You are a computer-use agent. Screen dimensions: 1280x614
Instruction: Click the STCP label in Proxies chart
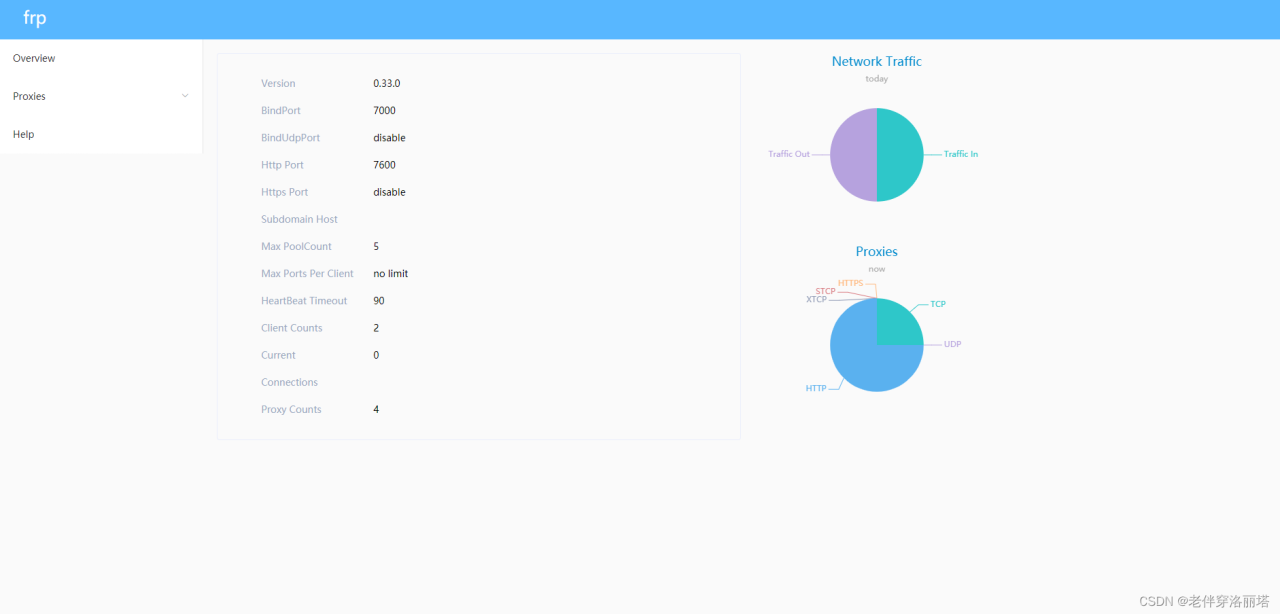coord(825,291)
